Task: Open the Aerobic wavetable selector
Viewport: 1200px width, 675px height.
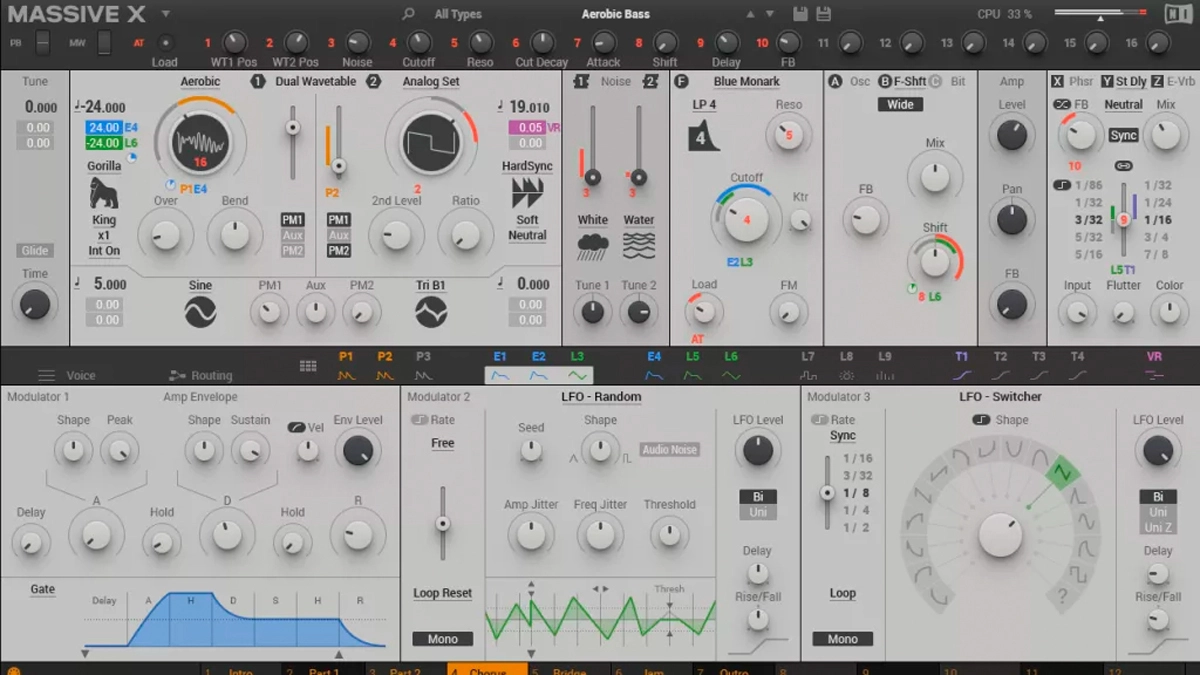Action: pos(200,82)
